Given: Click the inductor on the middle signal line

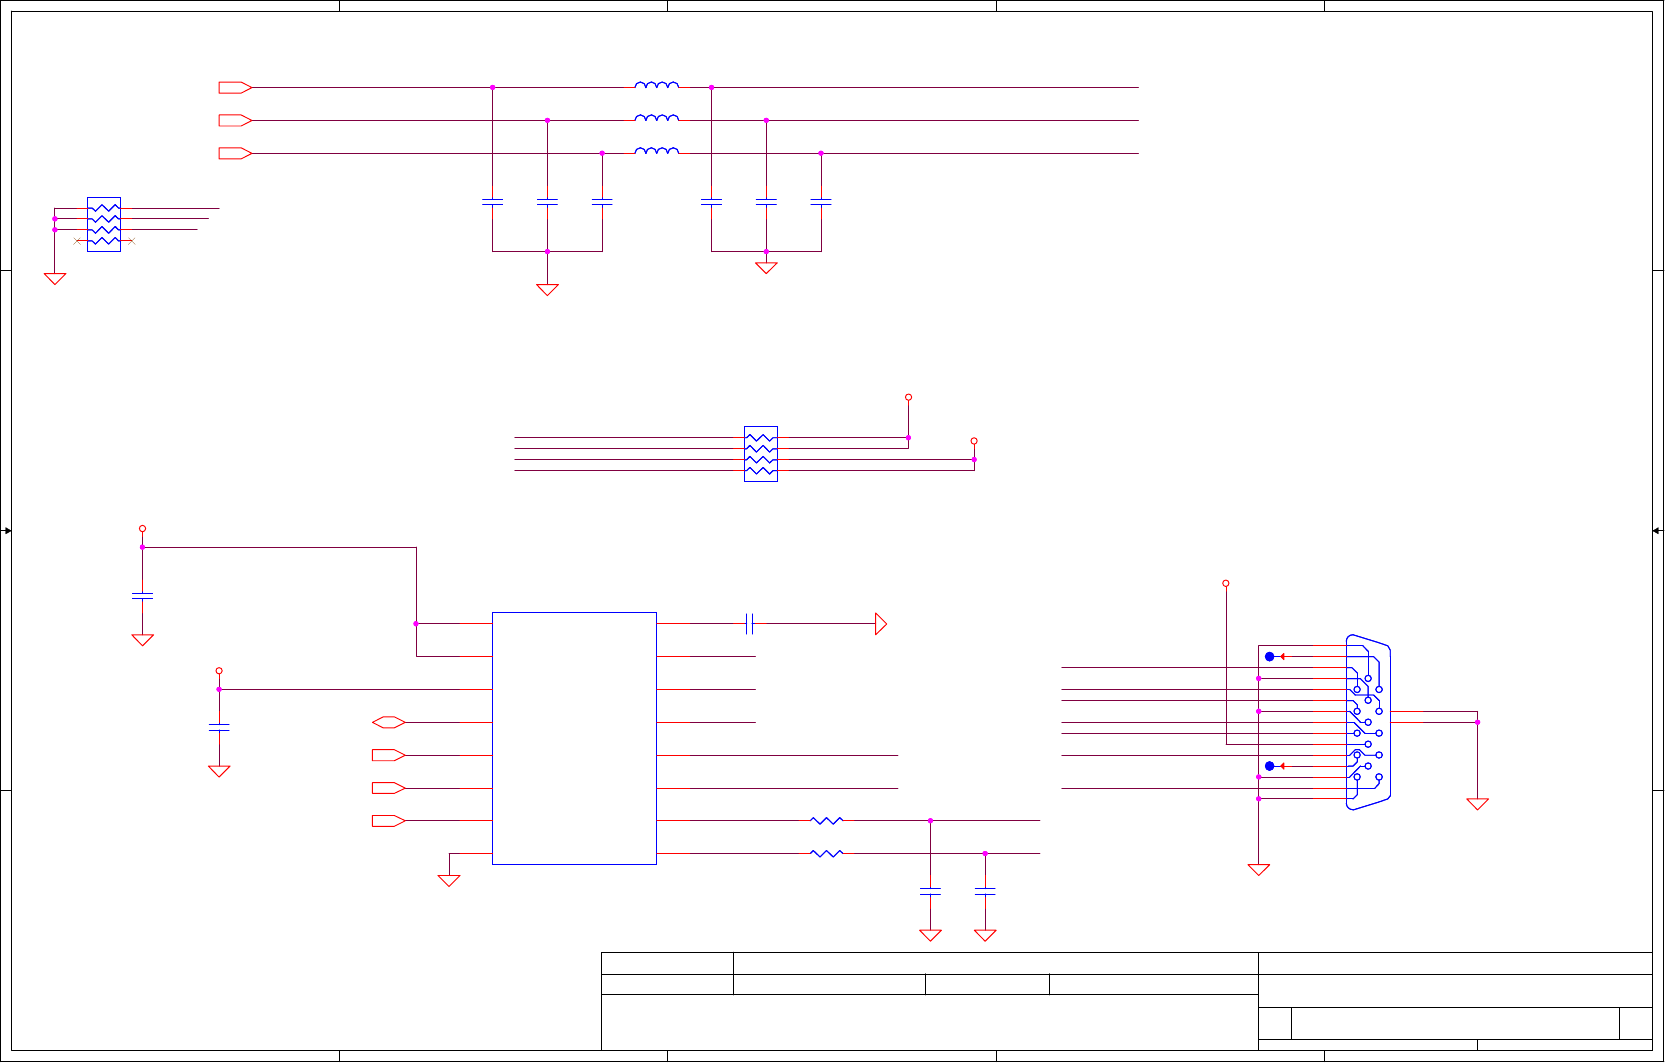Looking at the screenshot, I should (656, 118).
